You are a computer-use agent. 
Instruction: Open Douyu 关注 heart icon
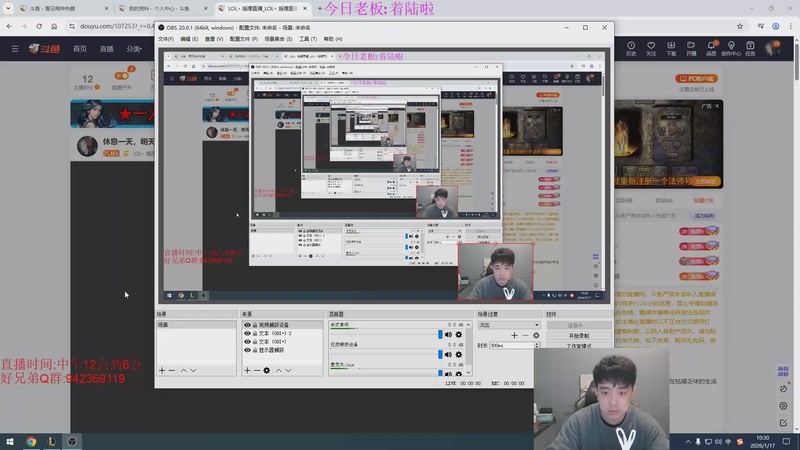click(651, 48)
